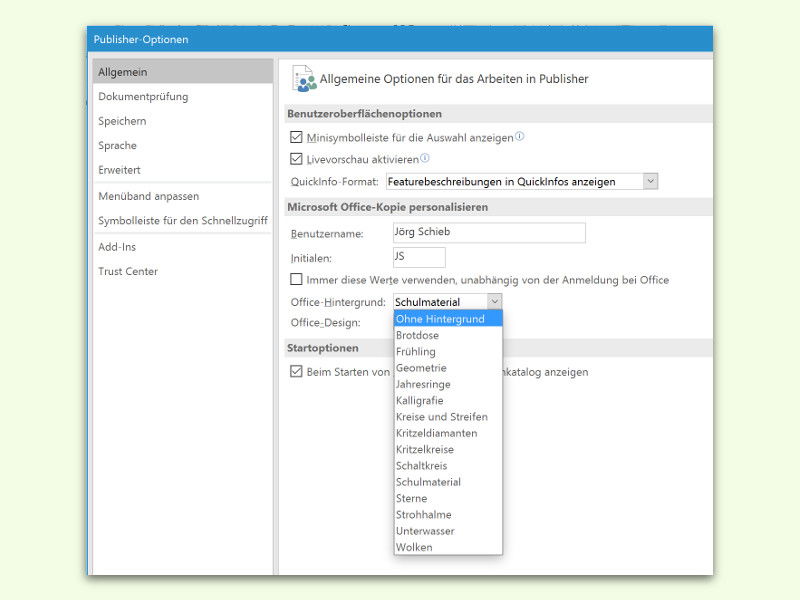The image size is (800, 600).
Task: Choose Kreise und Streifen background
Action: point(448,417)
